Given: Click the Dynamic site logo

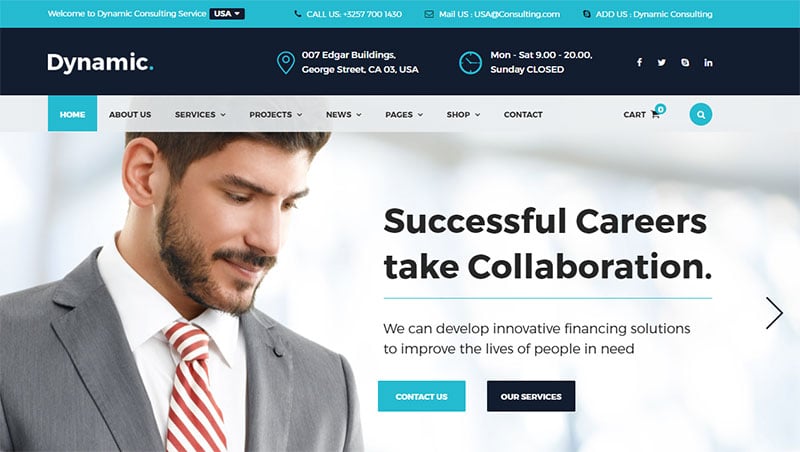Looking at the screenshot, I should click(101, 63).
